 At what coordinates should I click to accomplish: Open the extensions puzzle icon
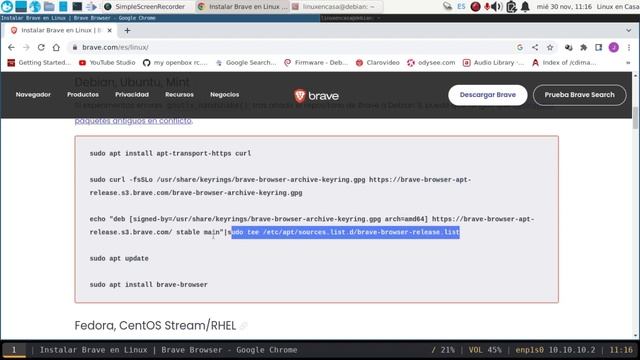point(584,47)
